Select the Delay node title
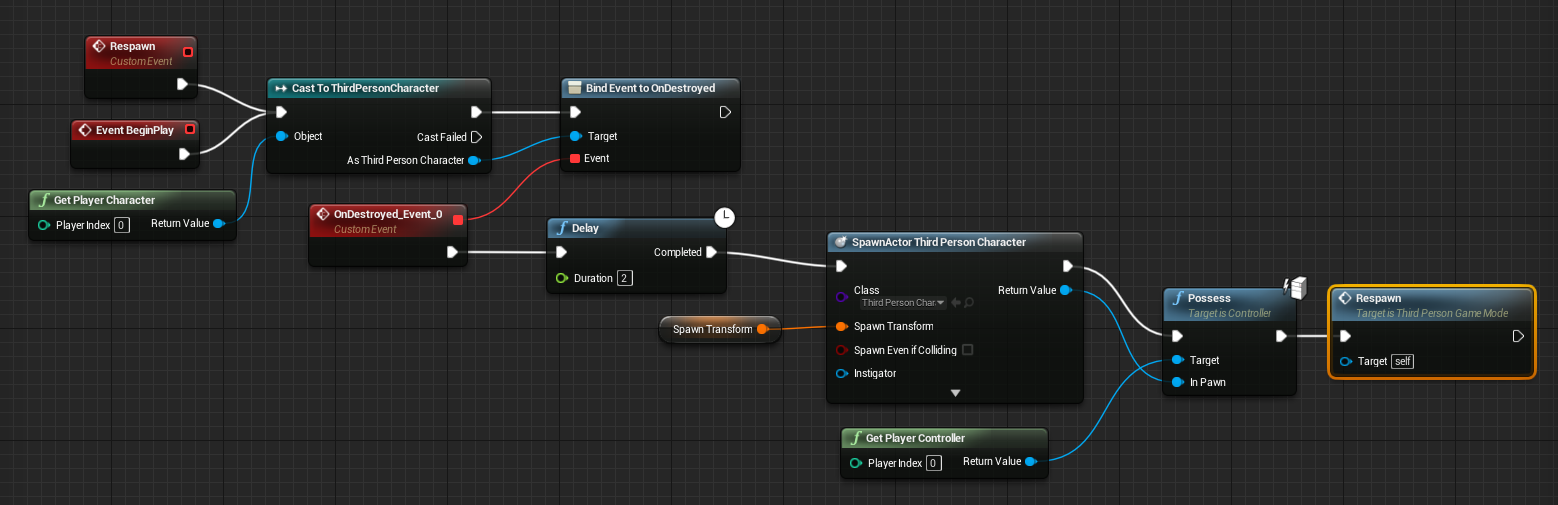1558x505 pixels. 585,228
